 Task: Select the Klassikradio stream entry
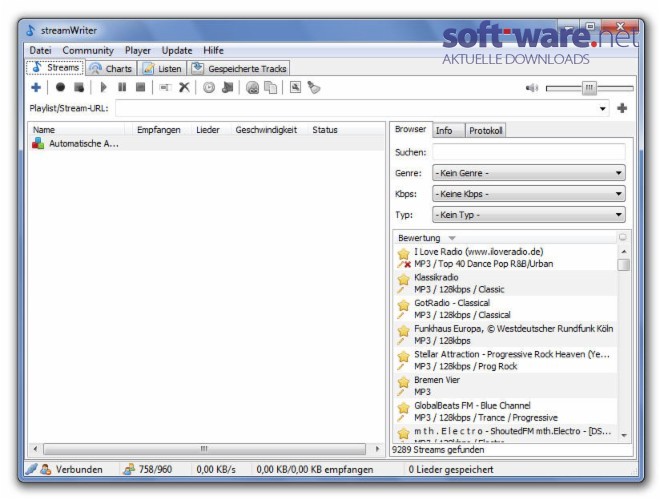coord(506,283)
